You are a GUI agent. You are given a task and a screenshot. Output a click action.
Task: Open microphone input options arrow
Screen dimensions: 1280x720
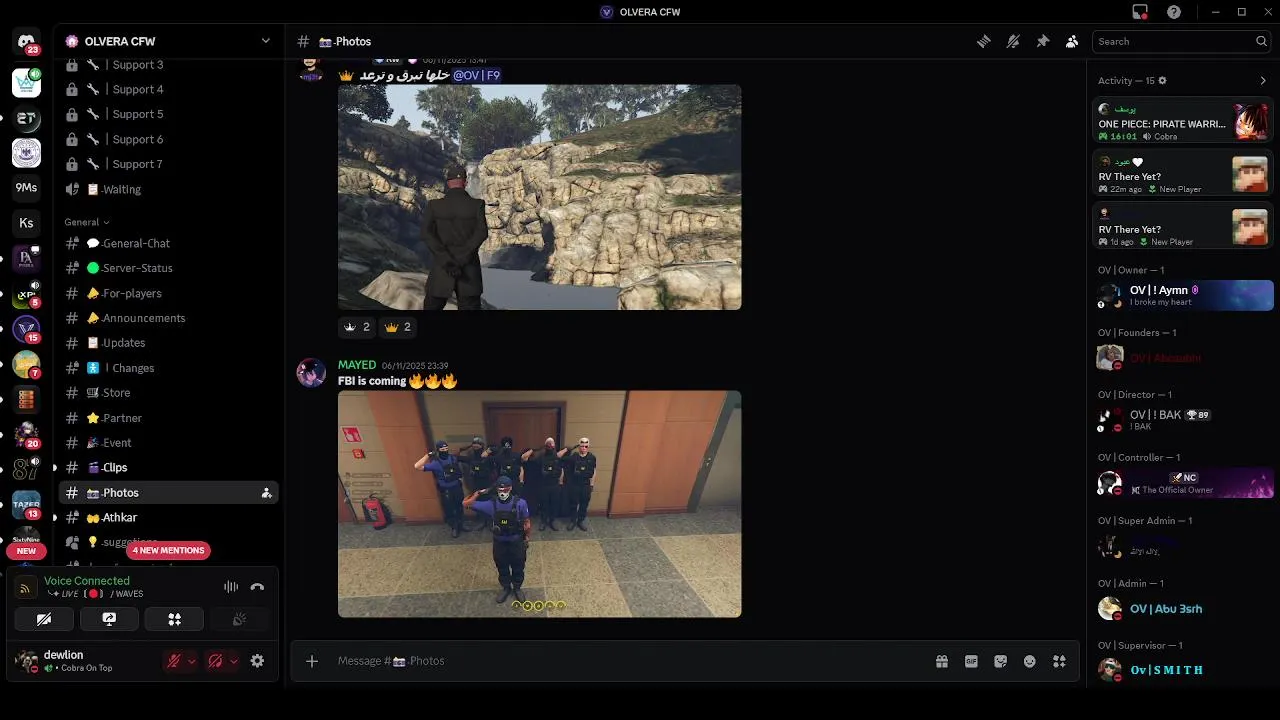(191, 661)
